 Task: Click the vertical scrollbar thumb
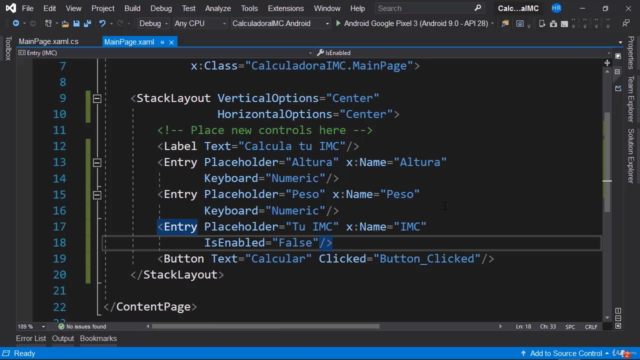[607, 162]
